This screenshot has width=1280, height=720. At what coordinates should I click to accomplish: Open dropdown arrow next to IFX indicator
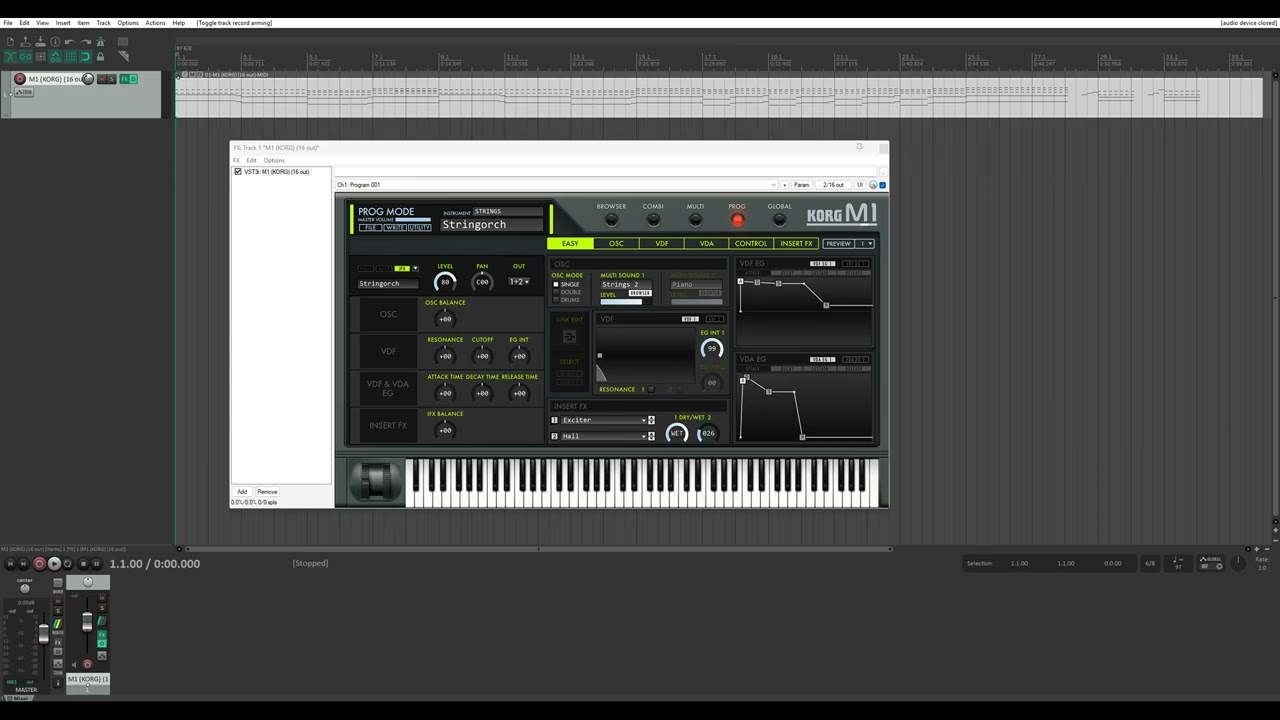(x=415, y=268)
